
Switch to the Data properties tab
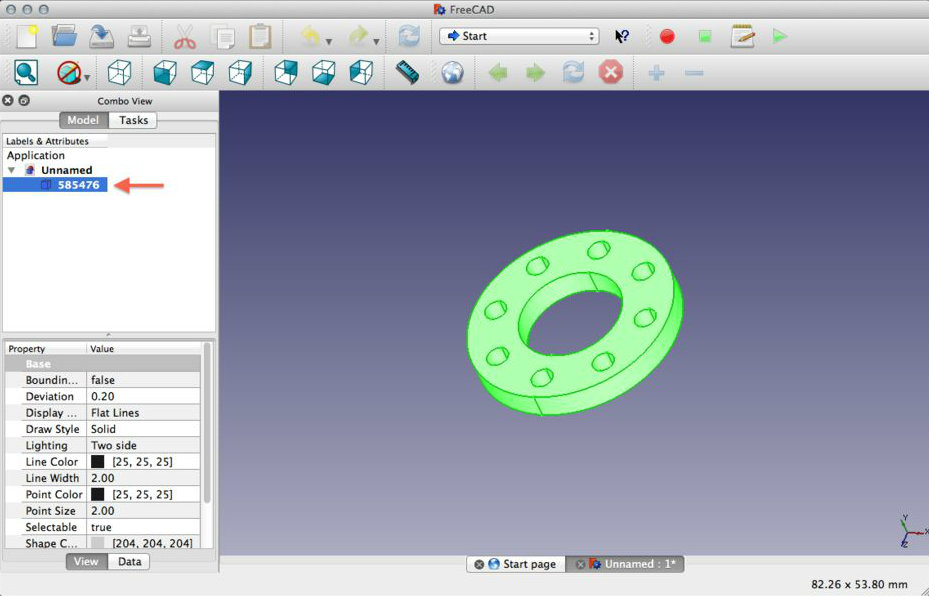(129, 562)
